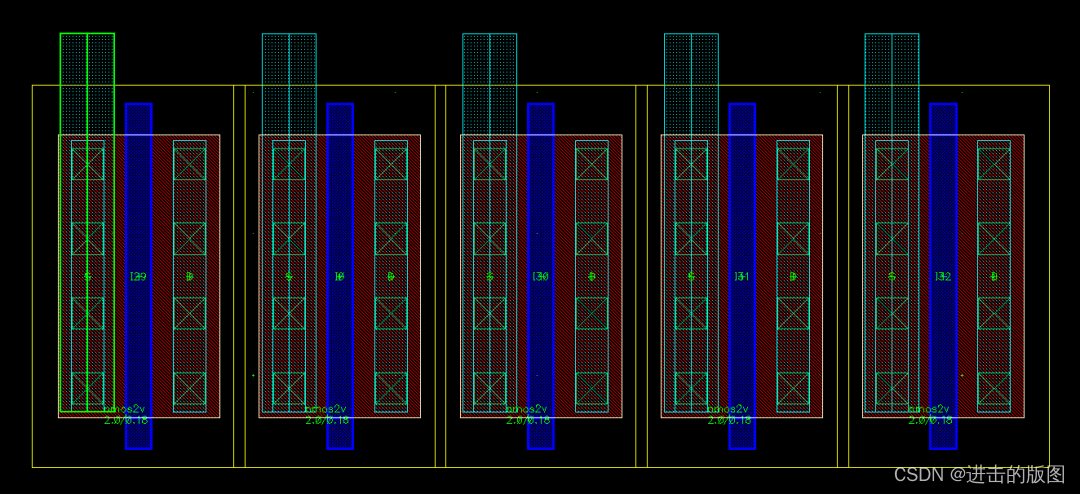The width and height of the screenshot is (1080, 494).
Task: Click the S source label of I29
Action: (x=87, y=276)
